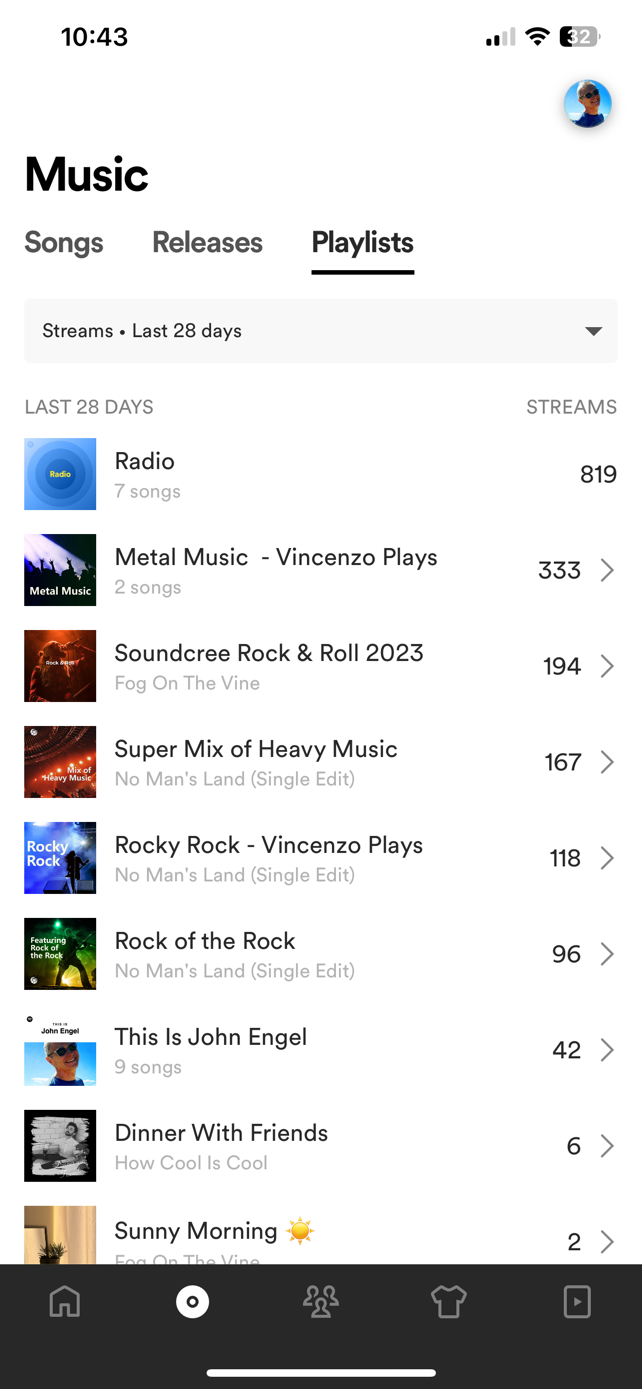Expand Metal Music playlist chevron

pos(607,570)
